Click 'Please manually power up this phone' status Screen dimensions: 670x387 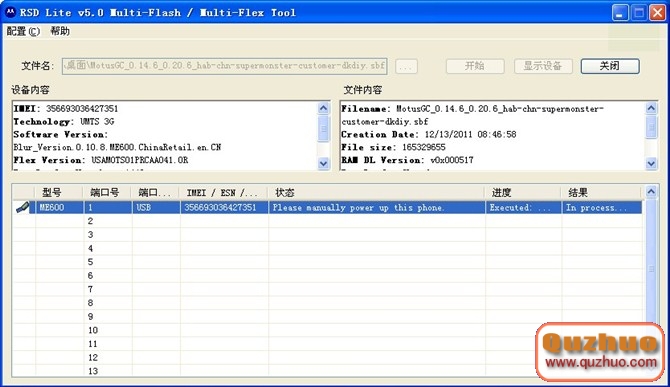(x=376, y=208)
